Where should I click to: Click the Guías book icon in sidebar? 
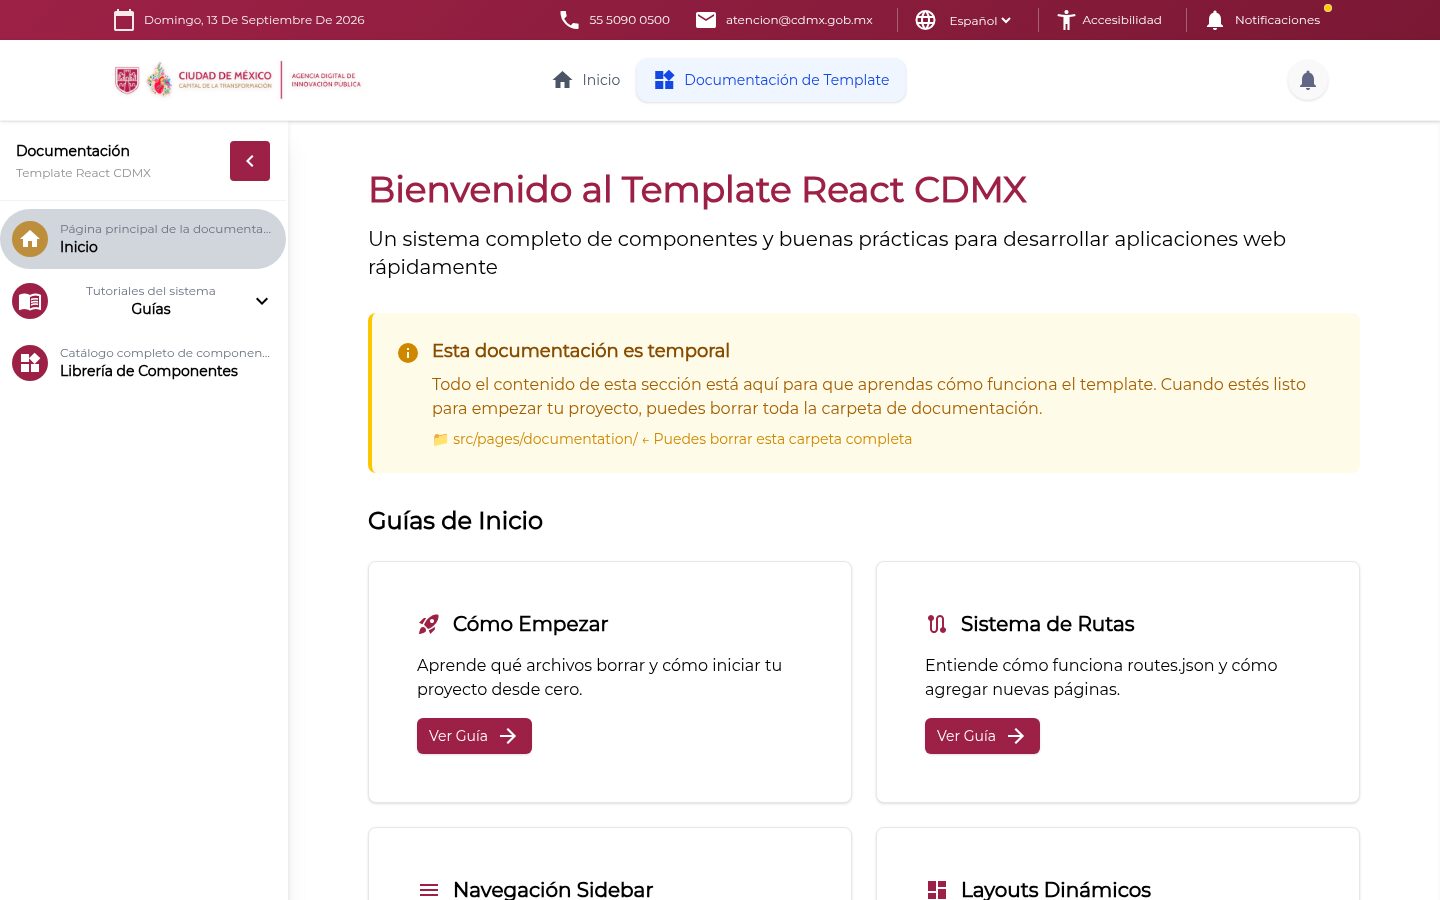(x=30, y=301)
